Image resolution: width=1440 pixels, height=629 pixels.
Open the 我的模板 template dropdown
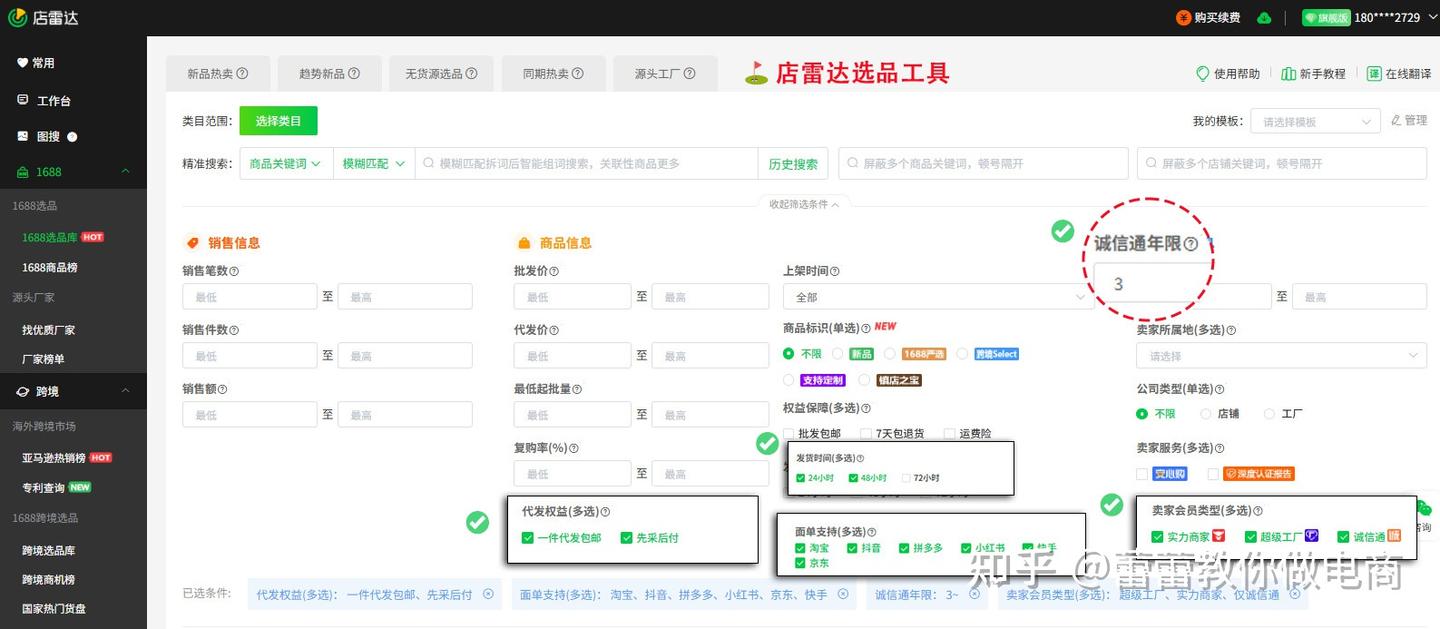[x=1315, y=121]
